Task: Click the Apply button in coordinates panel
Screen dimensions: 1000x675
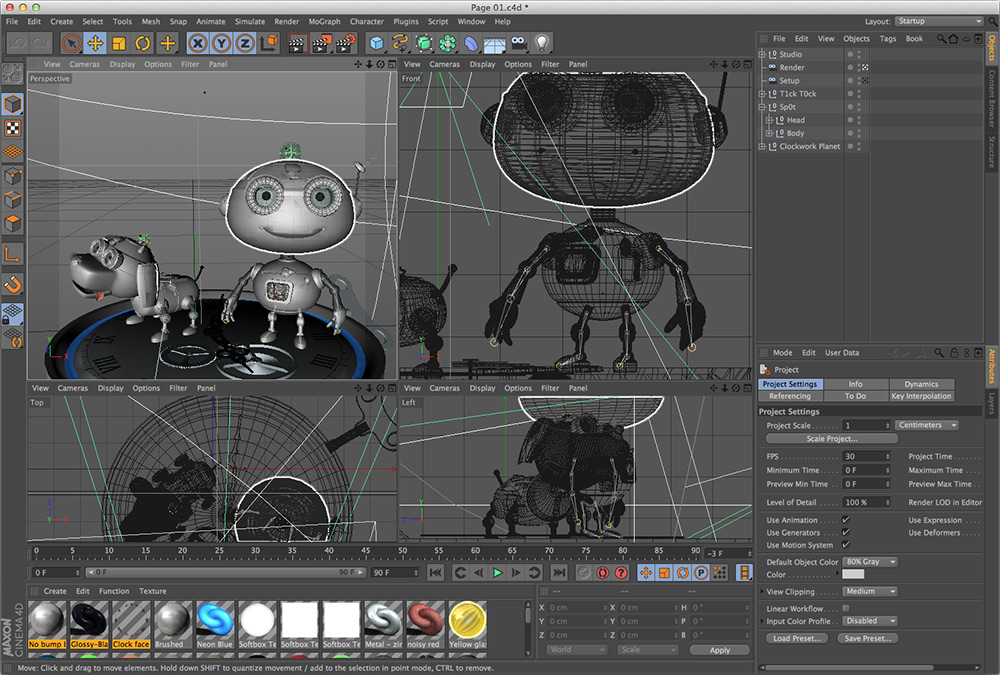Action: [719, 650]
